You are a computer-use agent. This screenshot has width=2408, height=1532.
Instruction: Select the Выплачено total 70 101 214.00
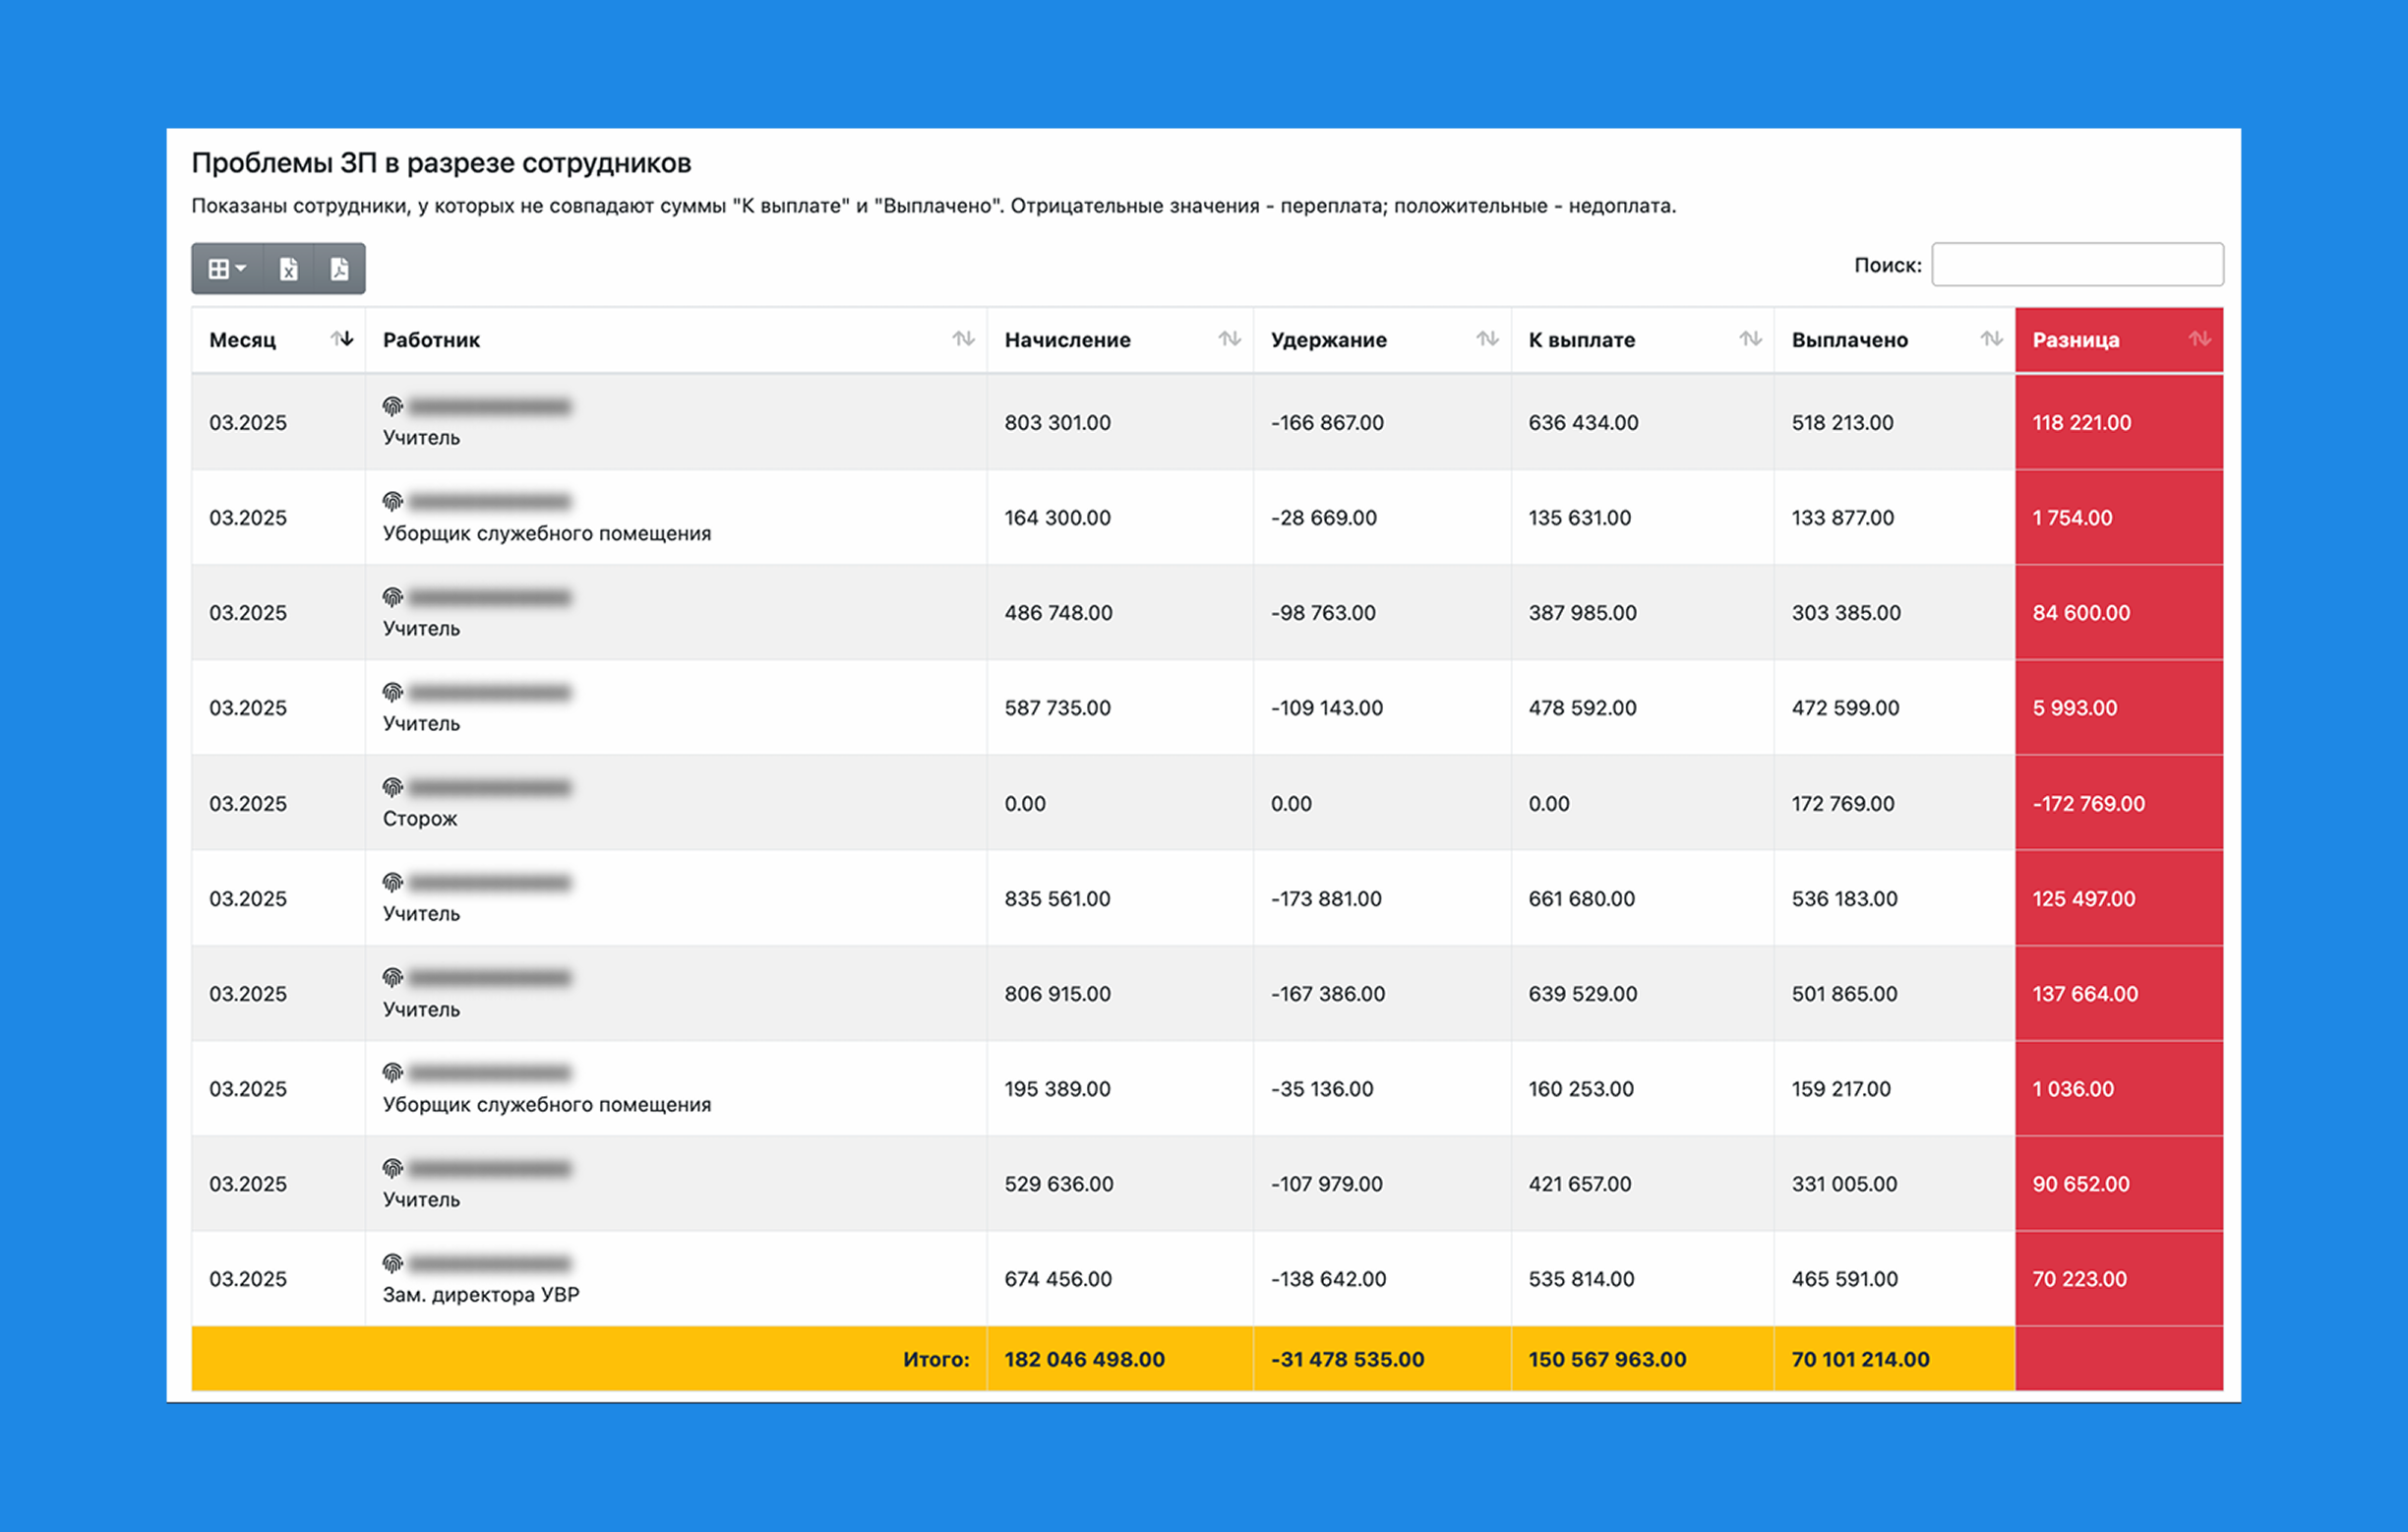[x=1860, y=1359]
